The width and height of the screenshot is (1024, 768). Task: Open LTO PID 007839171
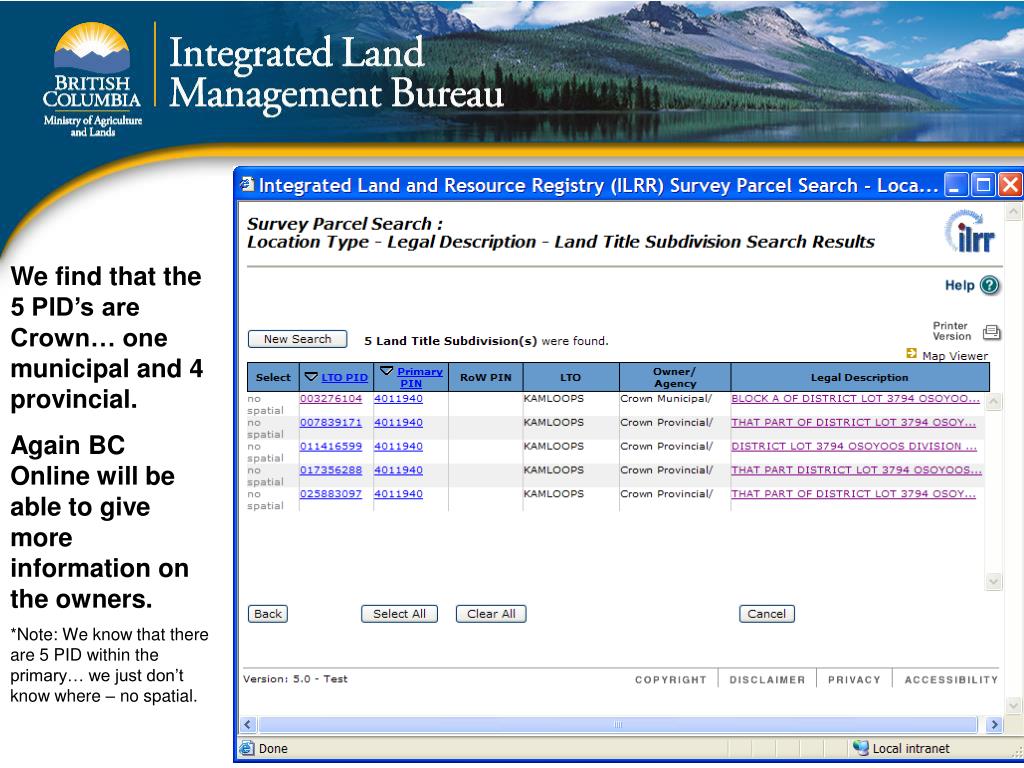point(330,423)
